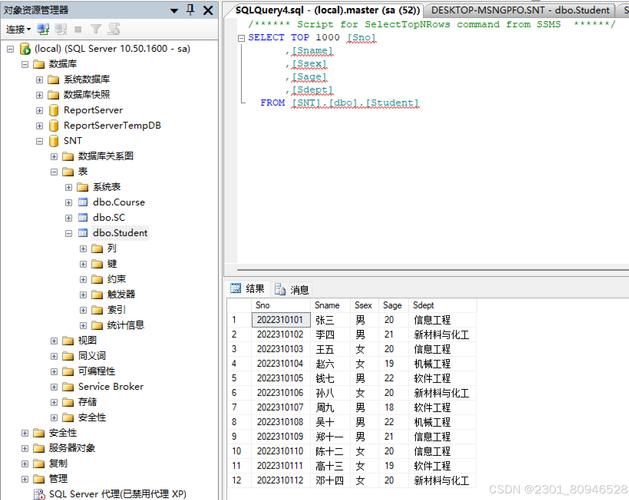Click the local SQL Server instance icon
The image size is (629, 500).
25,48
